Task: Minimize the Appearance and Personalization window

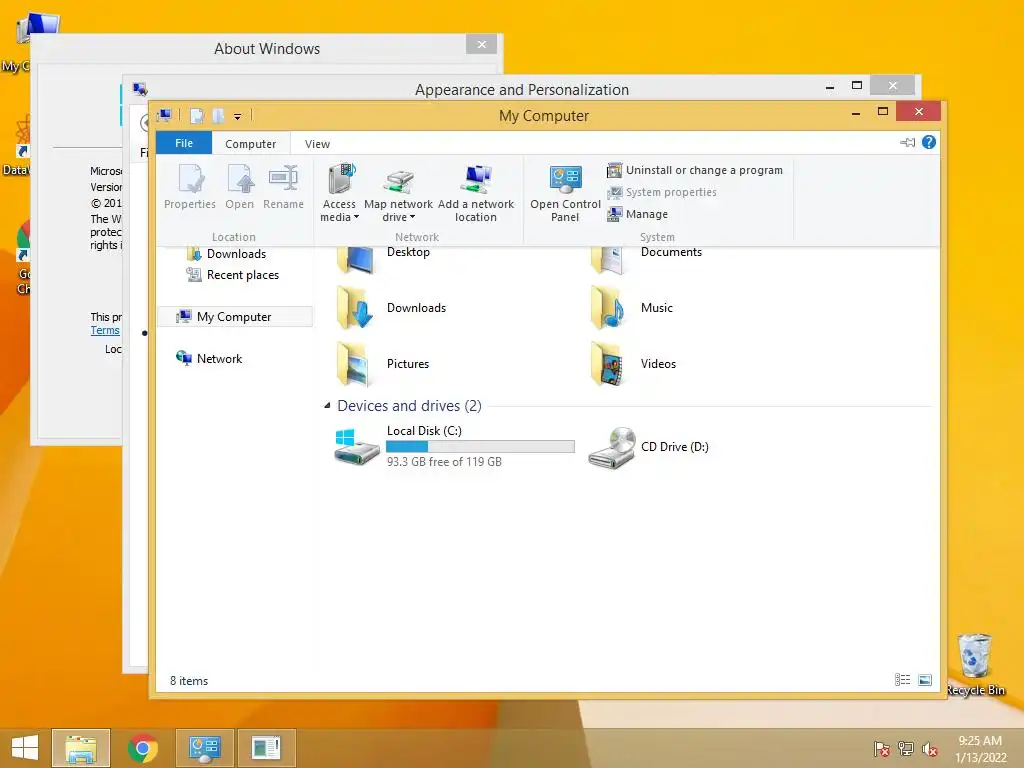Action: coord(830,86)
